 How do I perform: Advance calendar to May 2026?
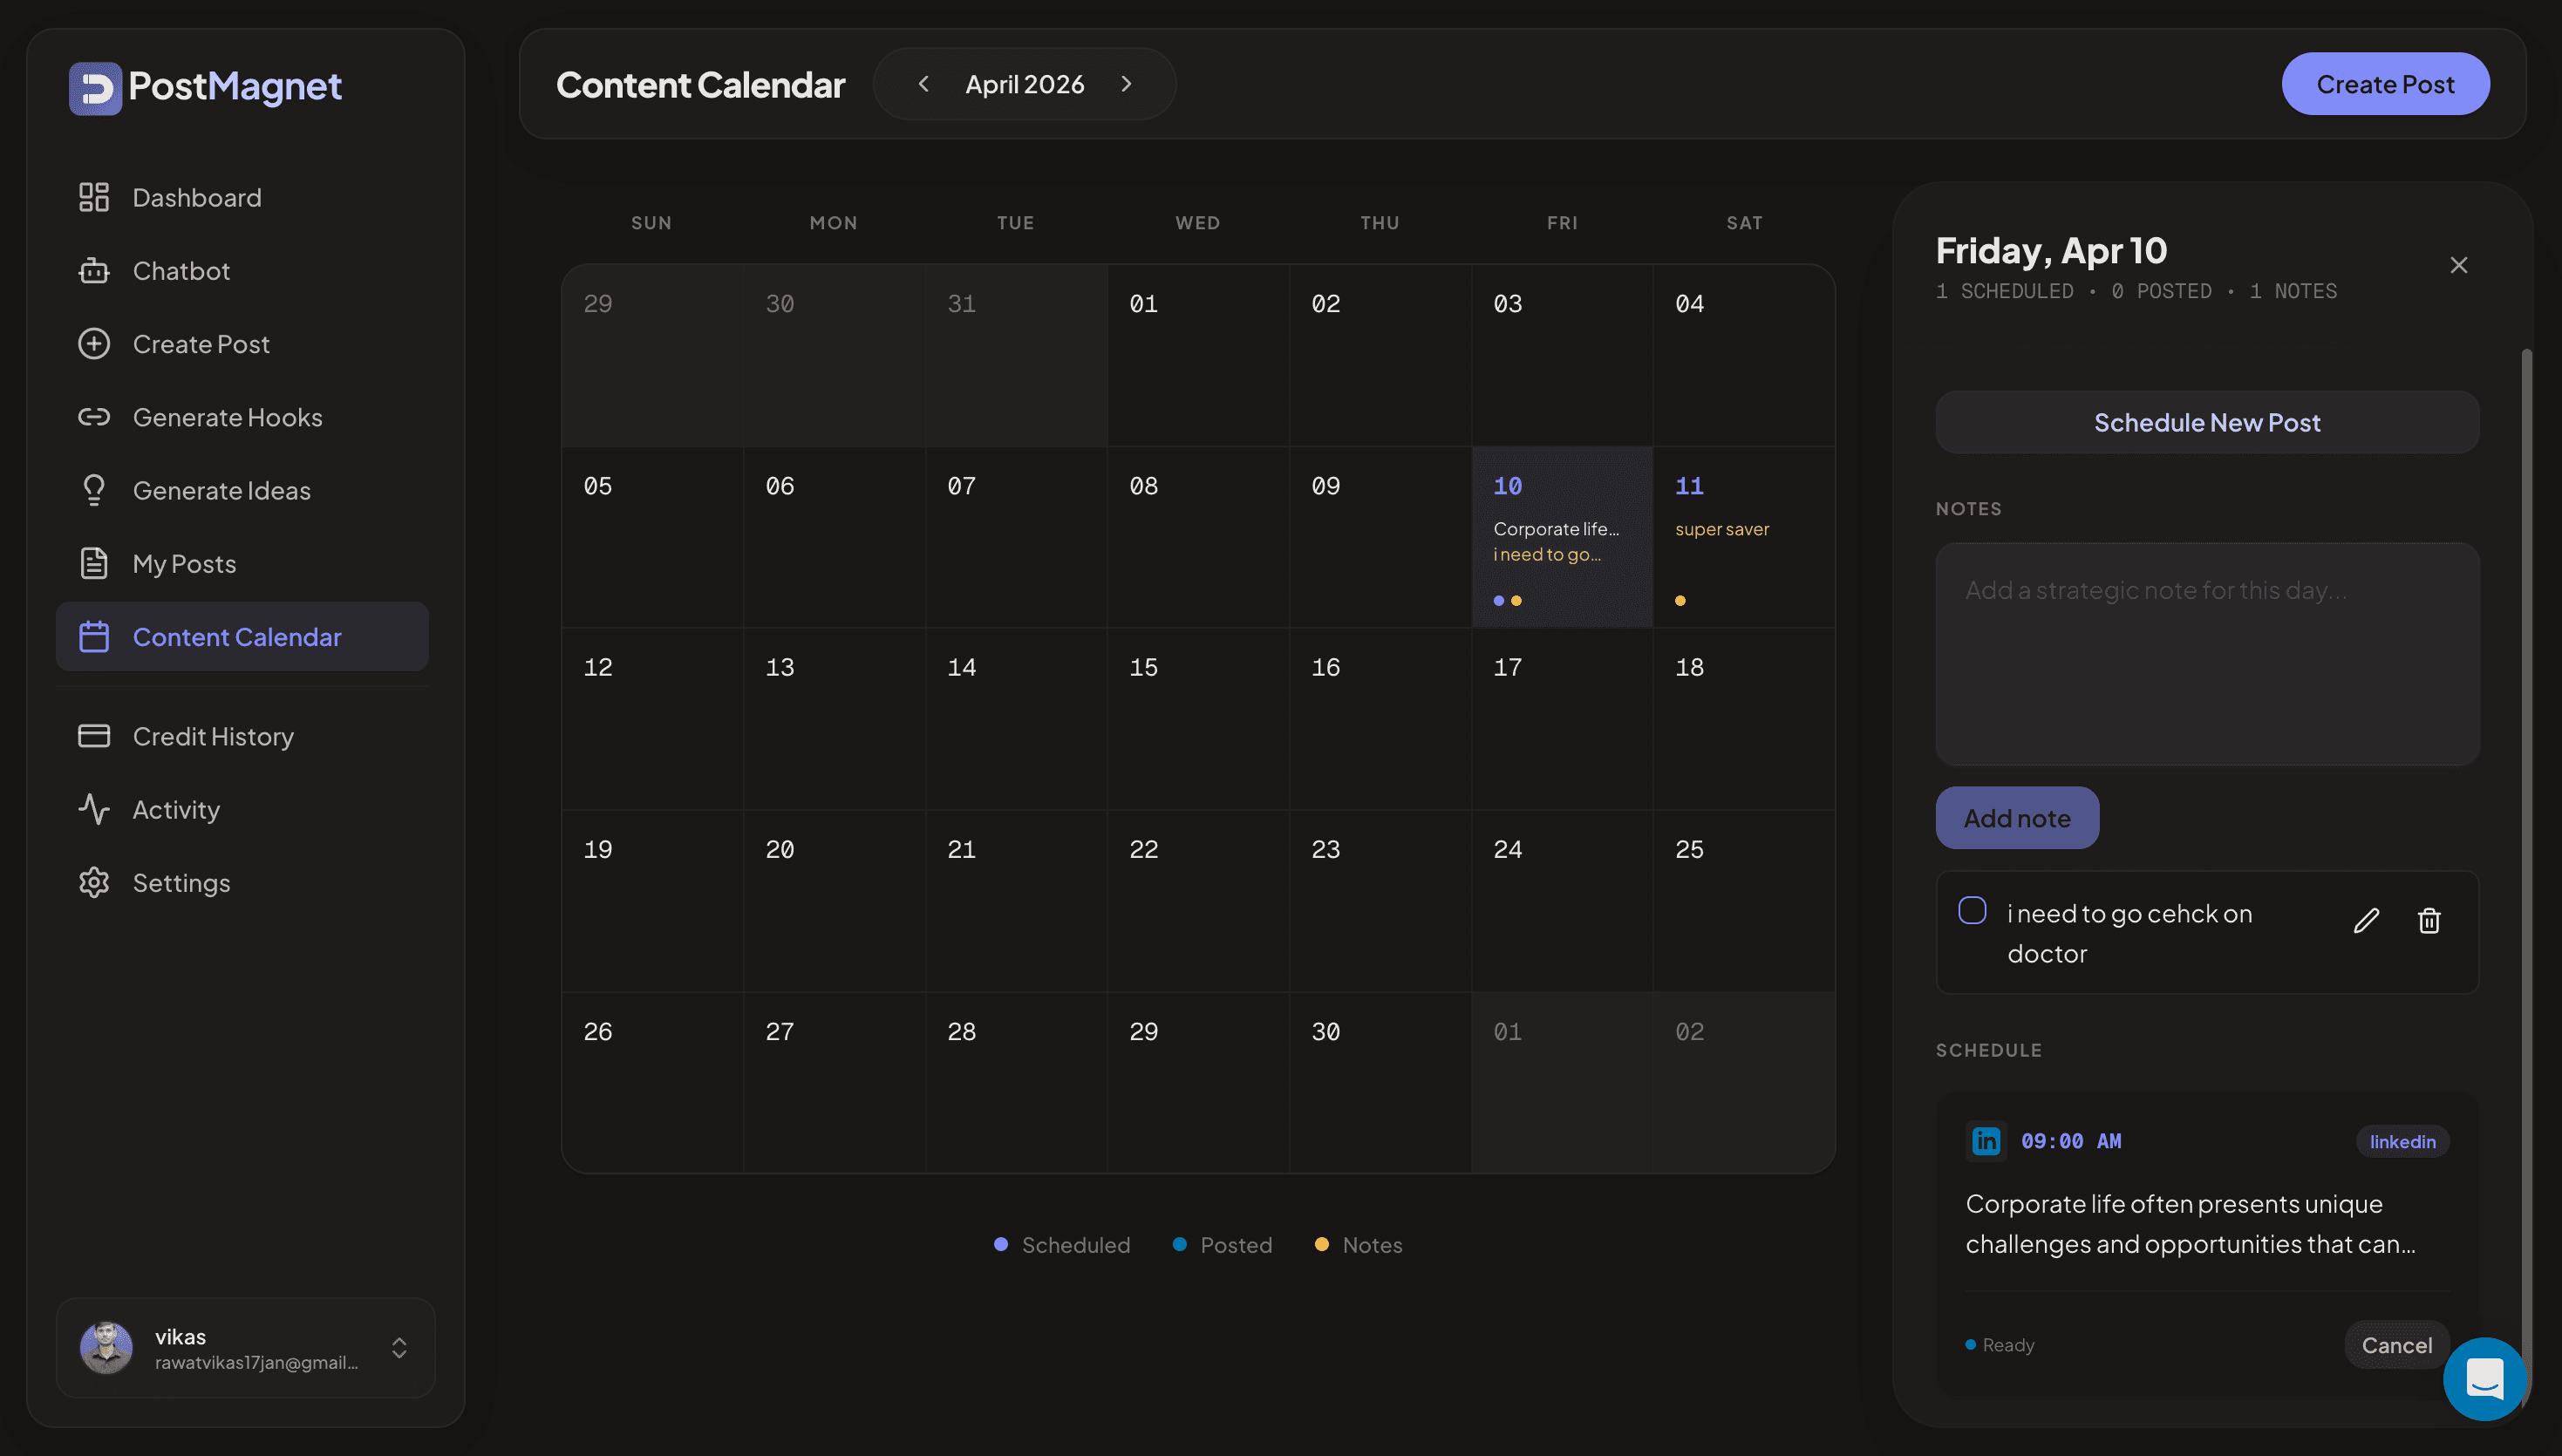point(1127,84)
